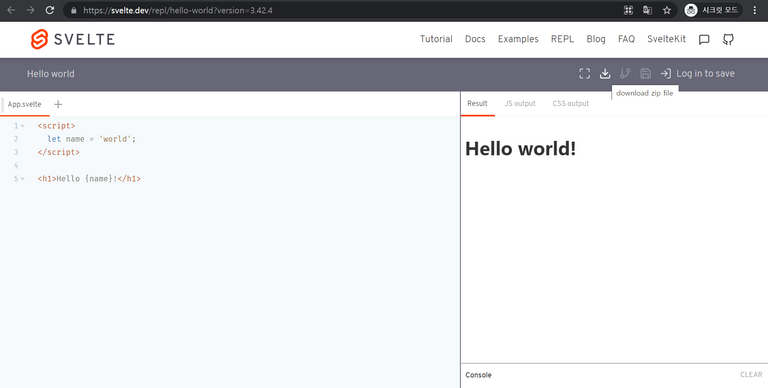Click line number 4 in gutter
768x388 pixels.
tap(16, 166)
